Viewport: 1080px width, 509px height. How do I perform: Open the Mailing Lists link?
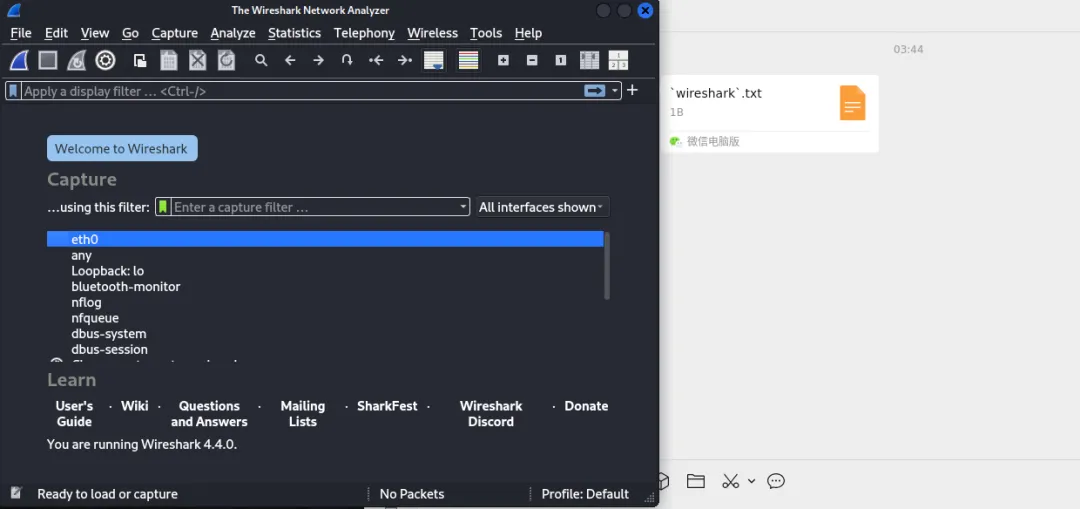tap(303, 413)
